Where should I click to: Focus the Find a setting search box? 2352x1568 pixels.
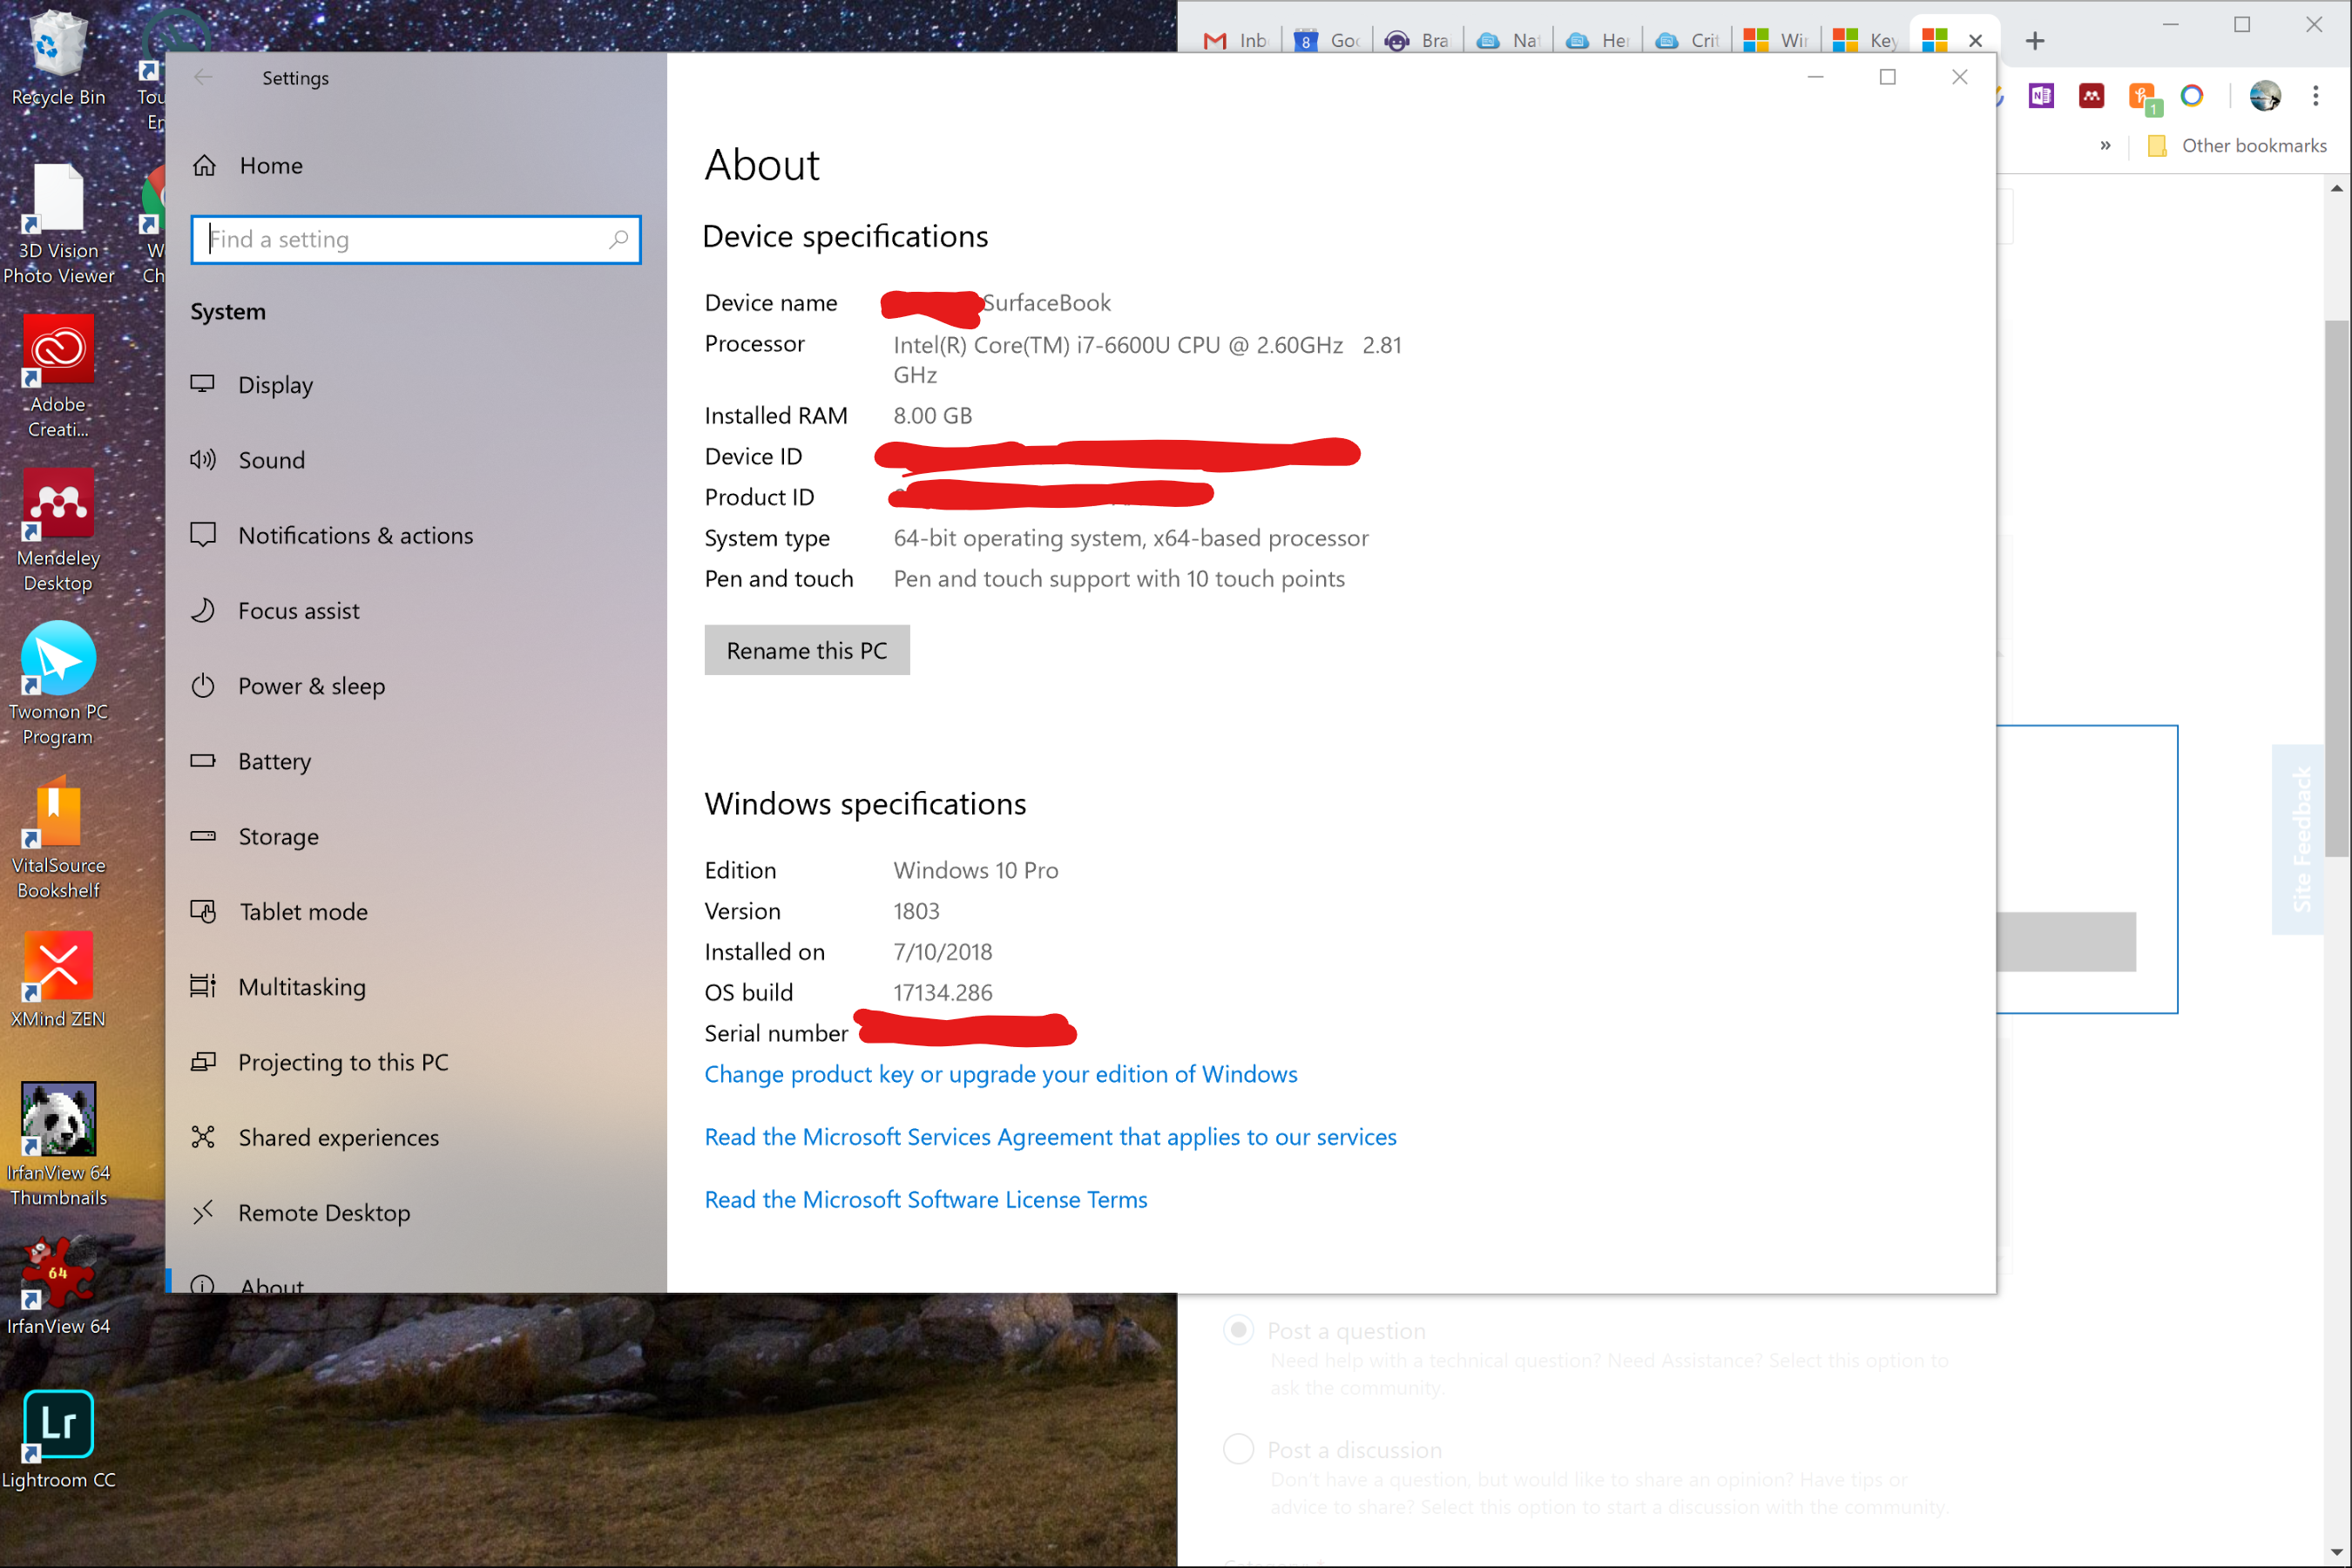(405, 240)
